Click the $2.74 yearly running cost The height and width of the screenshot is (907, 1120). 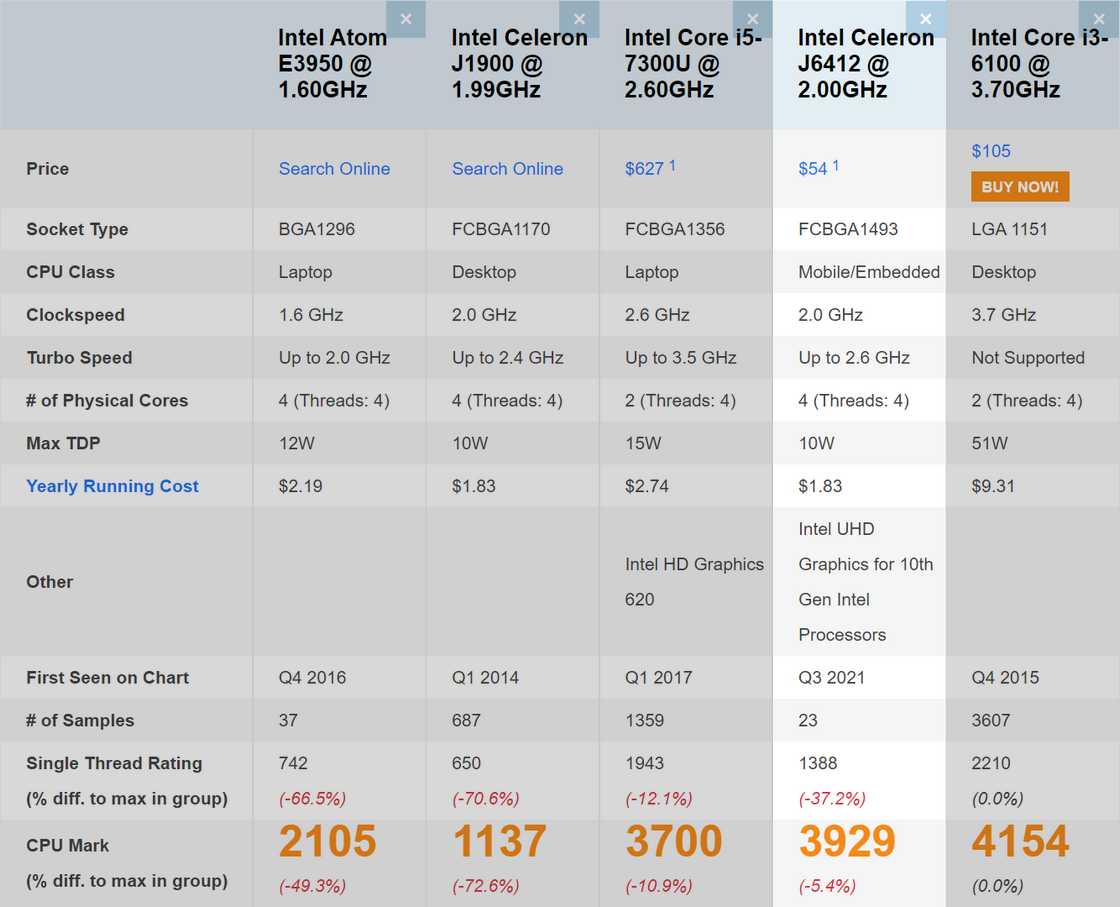tap(646, 486)
